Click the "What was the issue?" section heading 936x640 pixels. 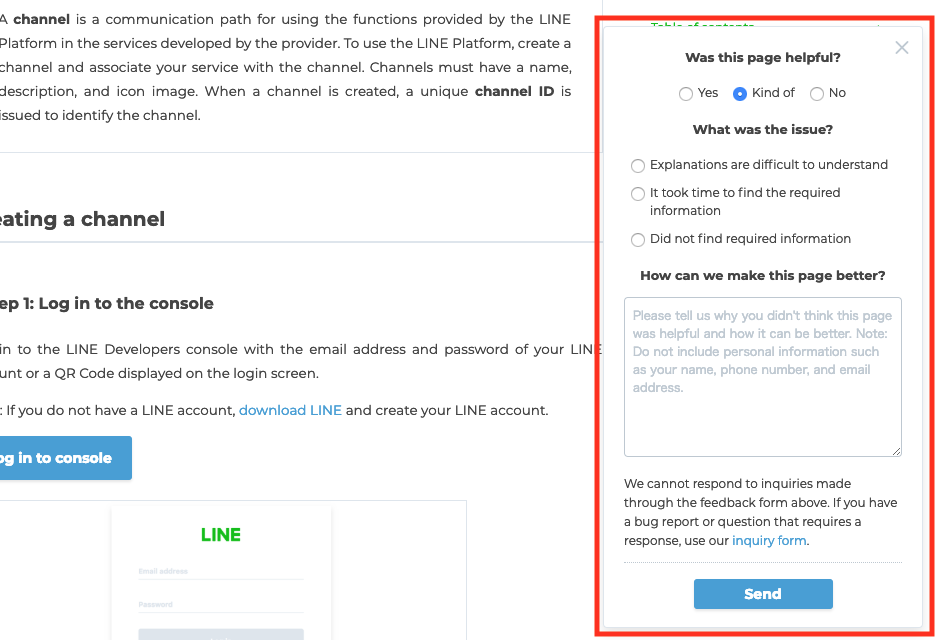click(762, 129)
